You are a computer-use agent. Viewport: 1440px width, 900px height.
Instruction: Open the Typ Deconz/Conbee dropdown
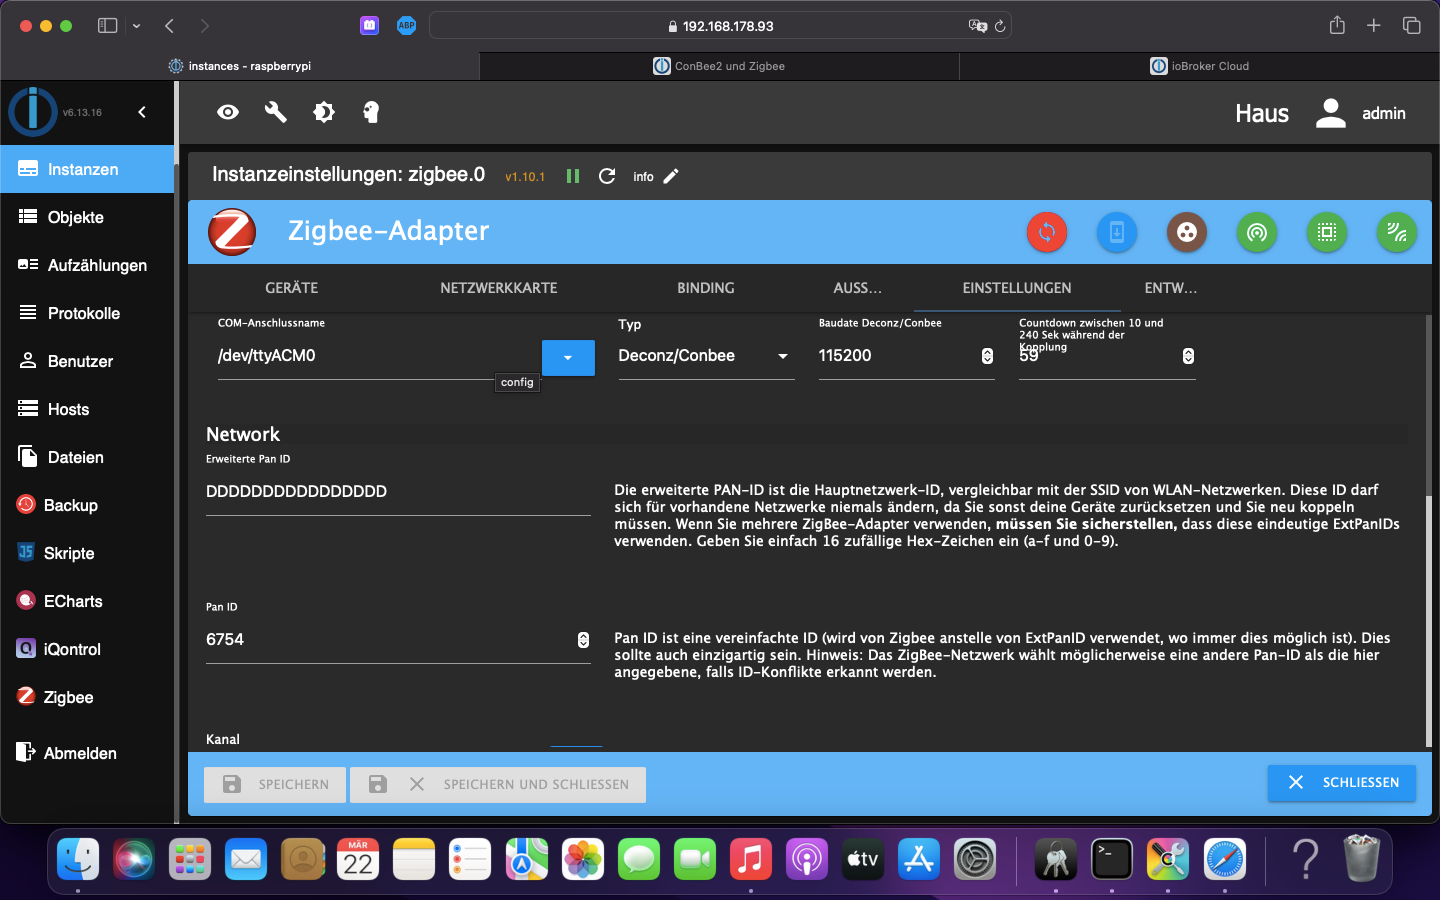click(x=706, y=356)
